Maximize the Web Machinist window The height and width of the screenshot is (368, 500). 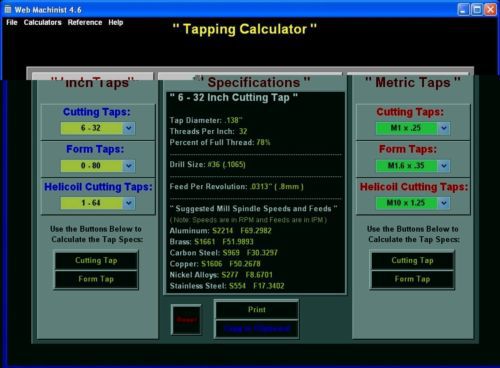(477, 10)
